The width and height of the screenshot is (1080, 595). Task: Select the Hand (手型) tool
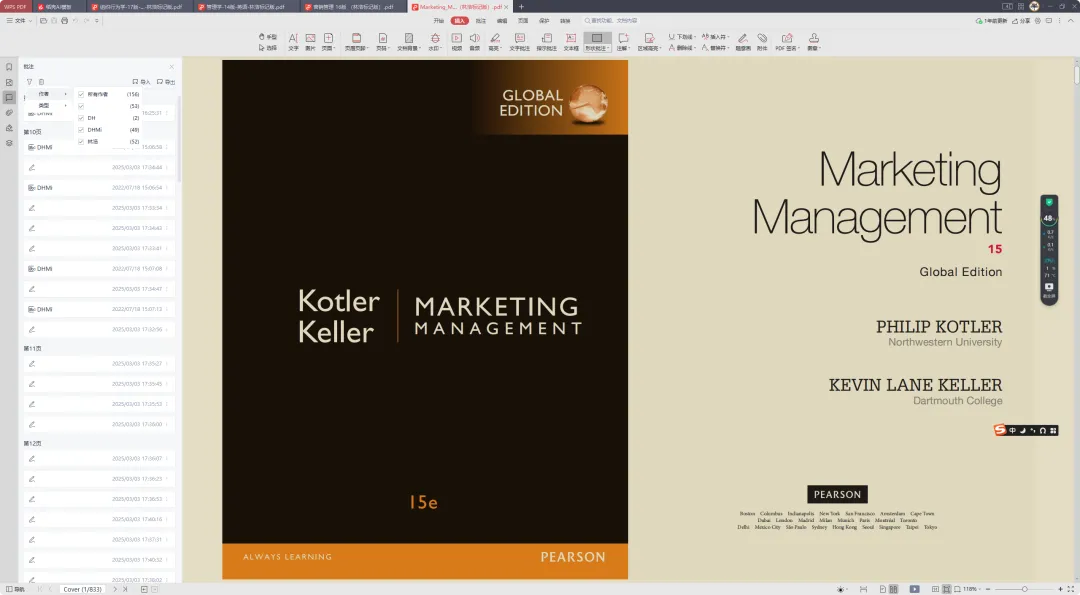coord(268,36)
